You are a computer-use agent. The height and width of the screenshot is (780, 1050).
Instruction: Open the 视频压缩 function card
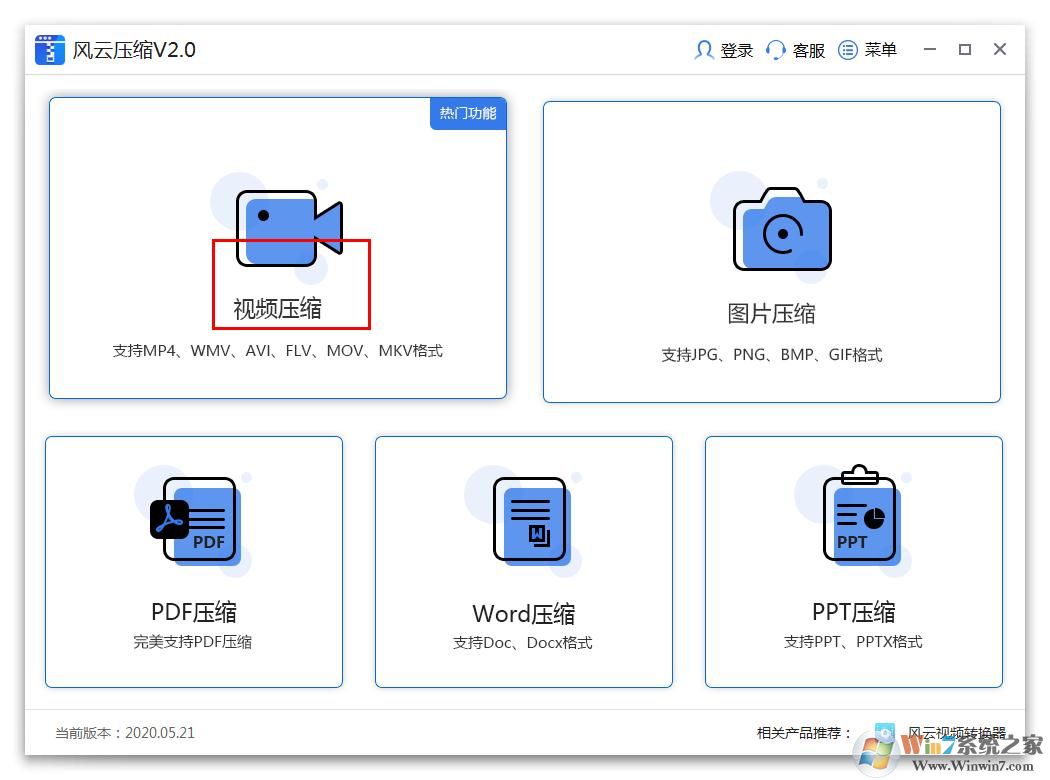(278, 250)
